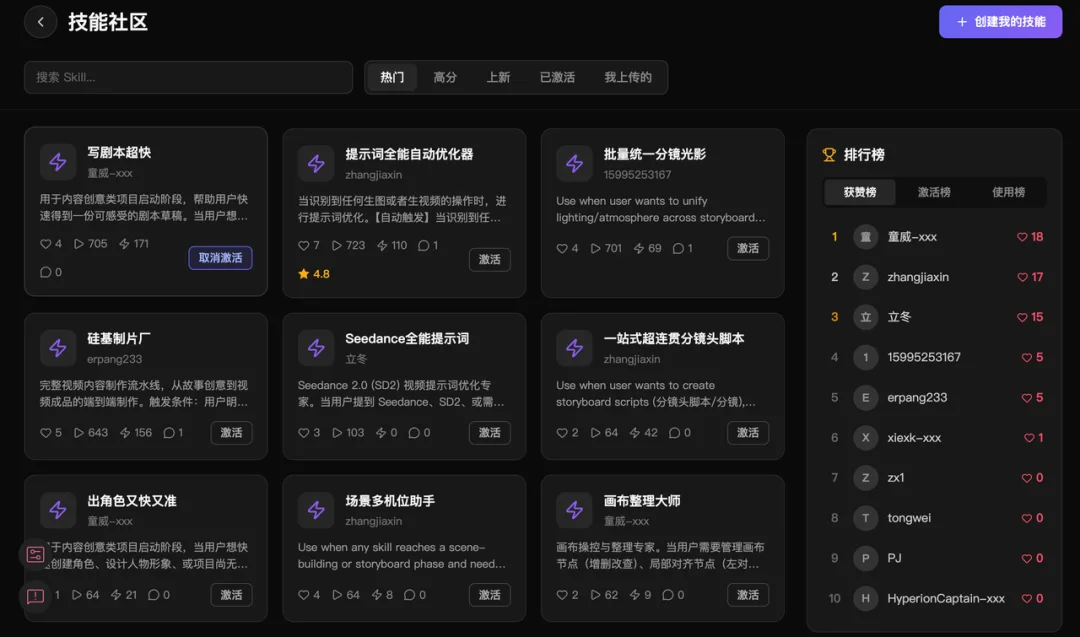
Task: Switch to the 激活榜 leaderboard tab
Action: 932,191
